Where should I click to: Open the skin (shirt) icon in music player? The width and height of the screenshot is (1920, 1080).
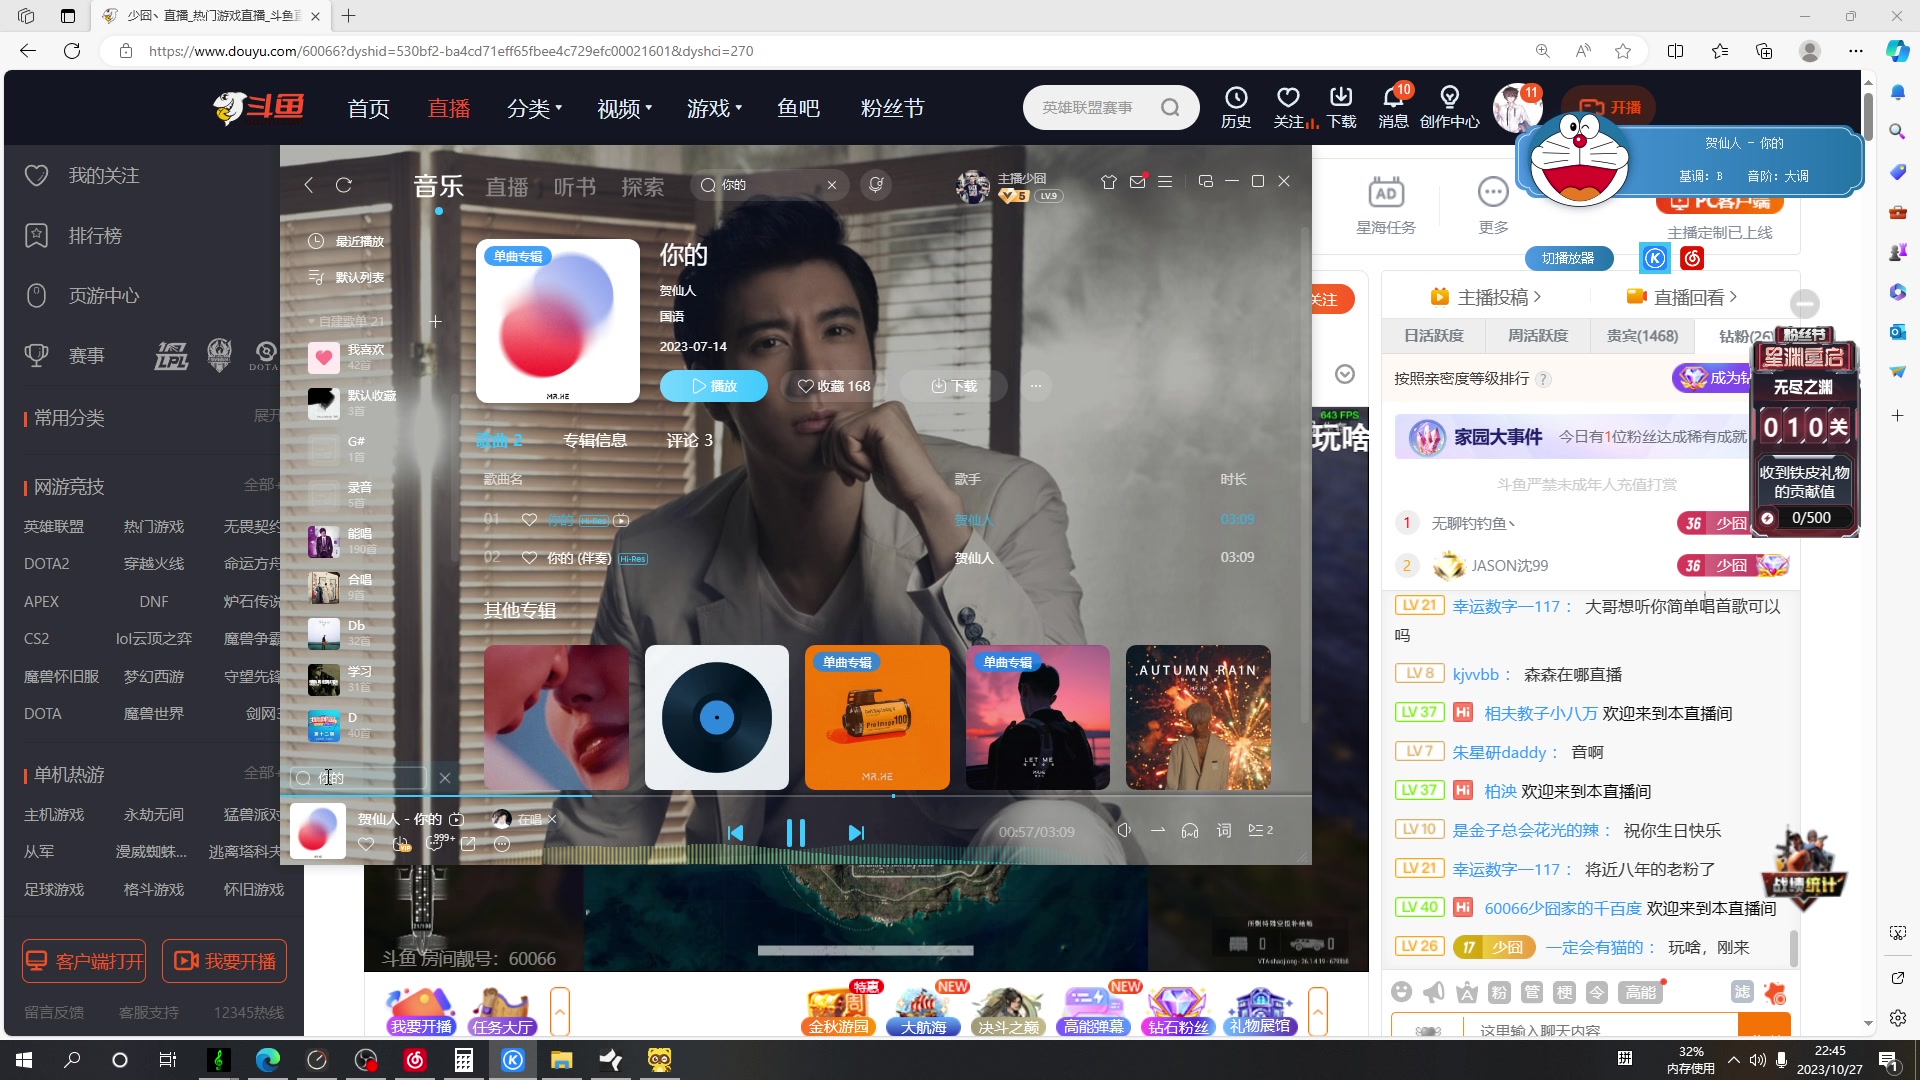tap(1108, 182)
